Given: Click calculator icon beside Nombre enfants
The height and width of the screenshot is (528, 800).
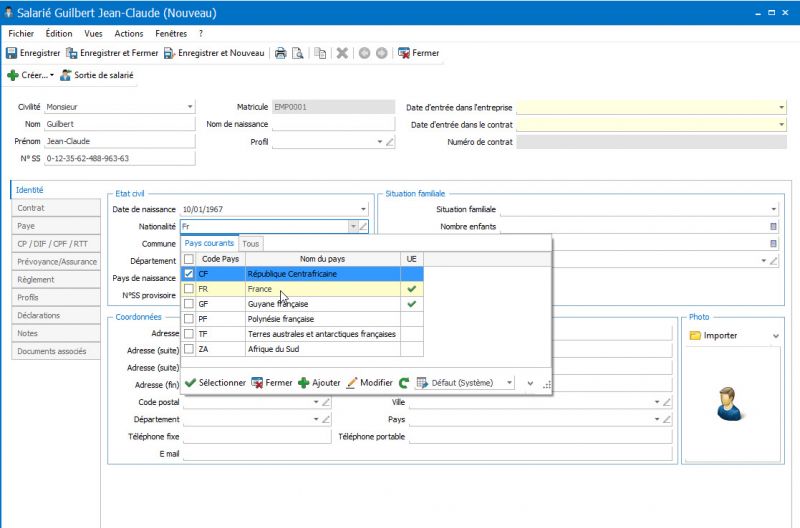Looking at the screenshot, I should coord(773,227).
